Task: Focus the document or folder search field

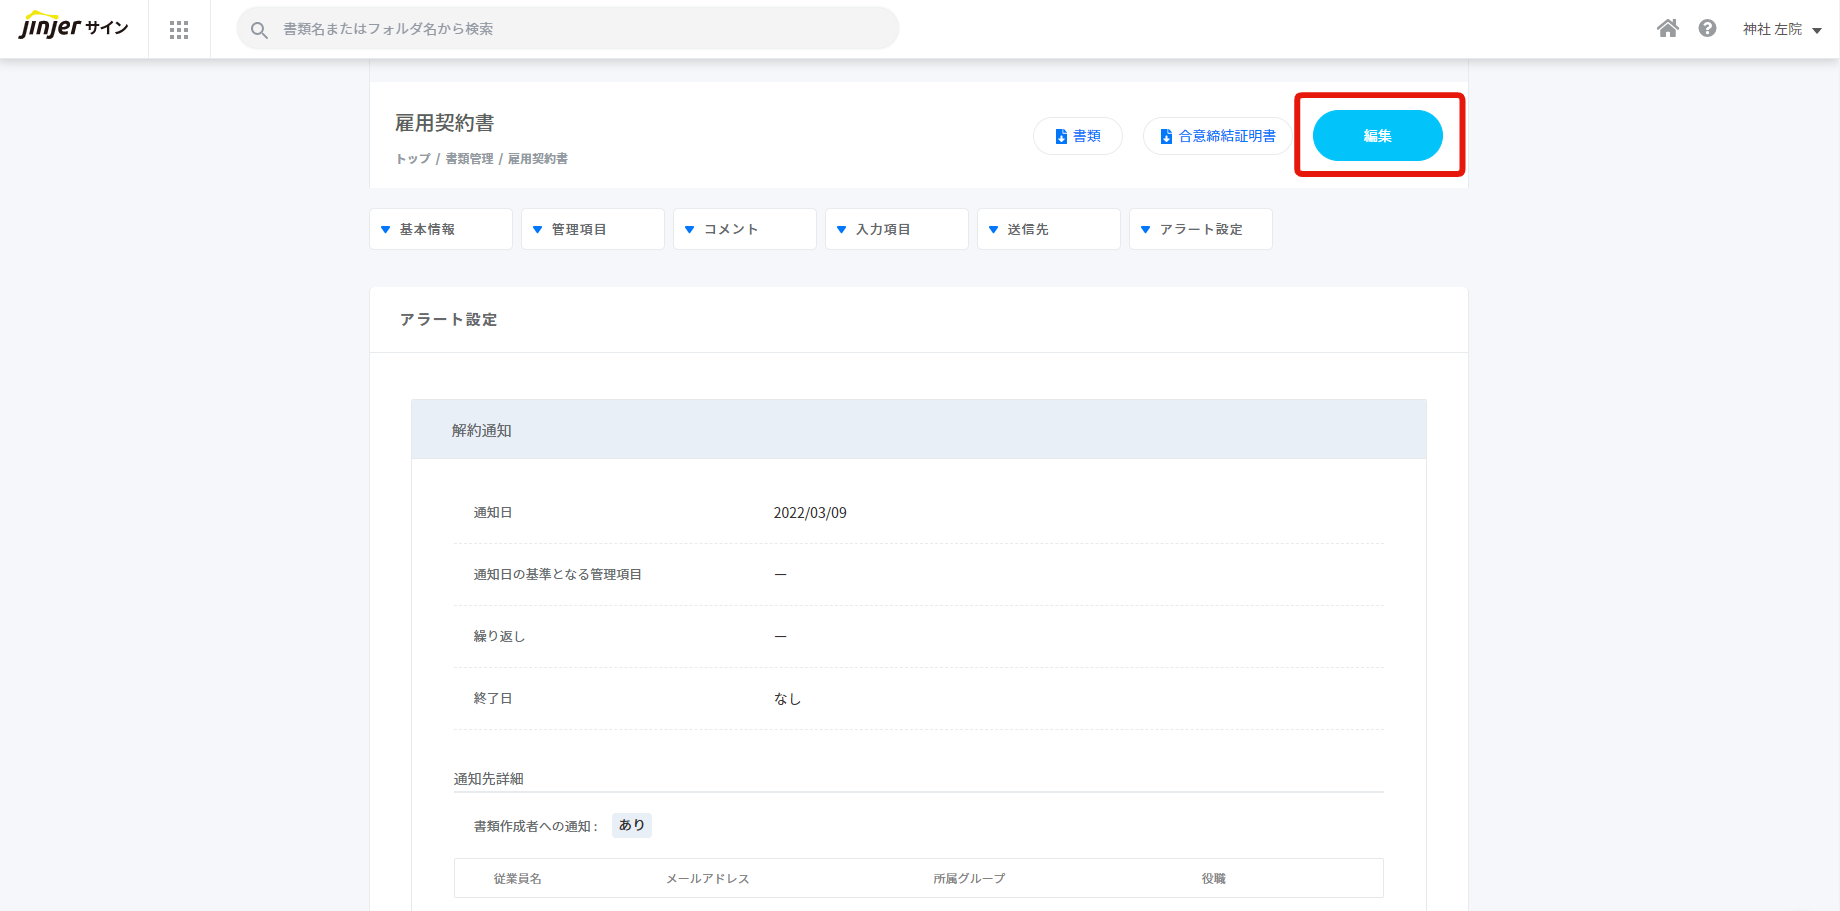Action: [580, 29]
